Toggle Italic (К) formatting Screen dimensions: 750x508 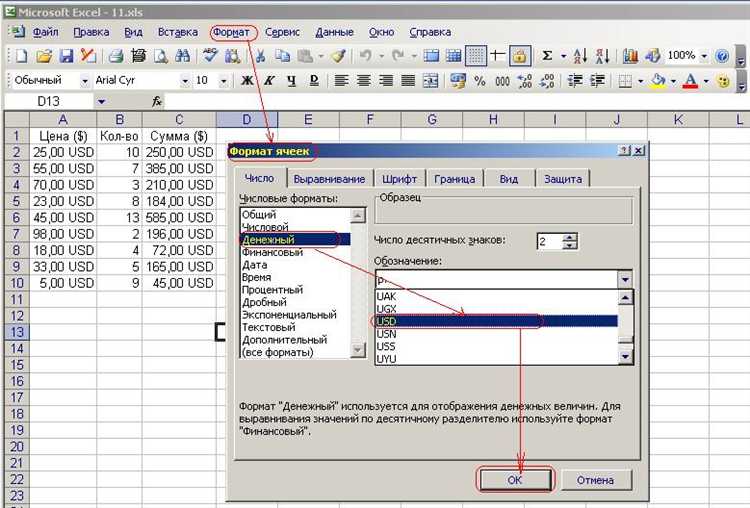pos(269,81)
